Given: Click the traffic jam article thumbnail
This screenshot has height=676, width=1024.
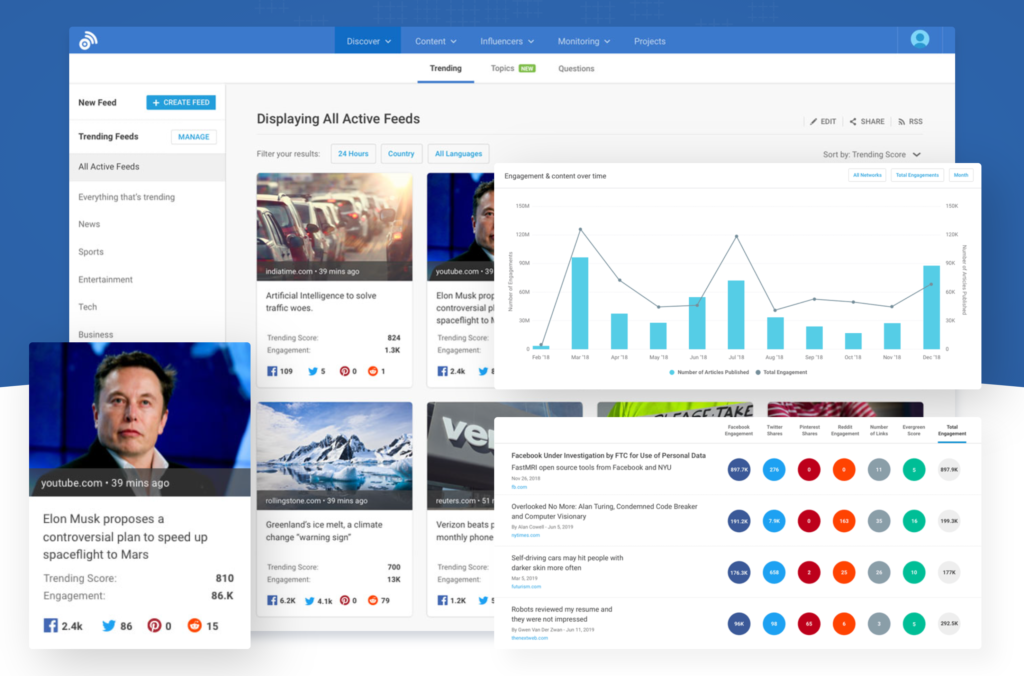Looking at the screenshot, I should click(334, 227).
